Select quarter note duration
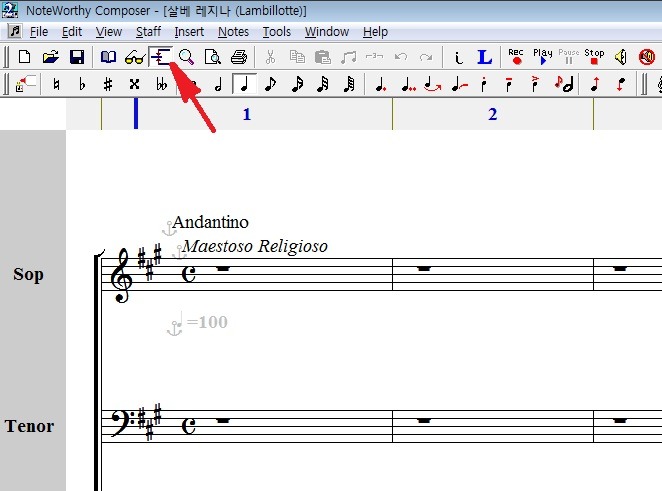 pyautogui.click(x=244, y=84)
